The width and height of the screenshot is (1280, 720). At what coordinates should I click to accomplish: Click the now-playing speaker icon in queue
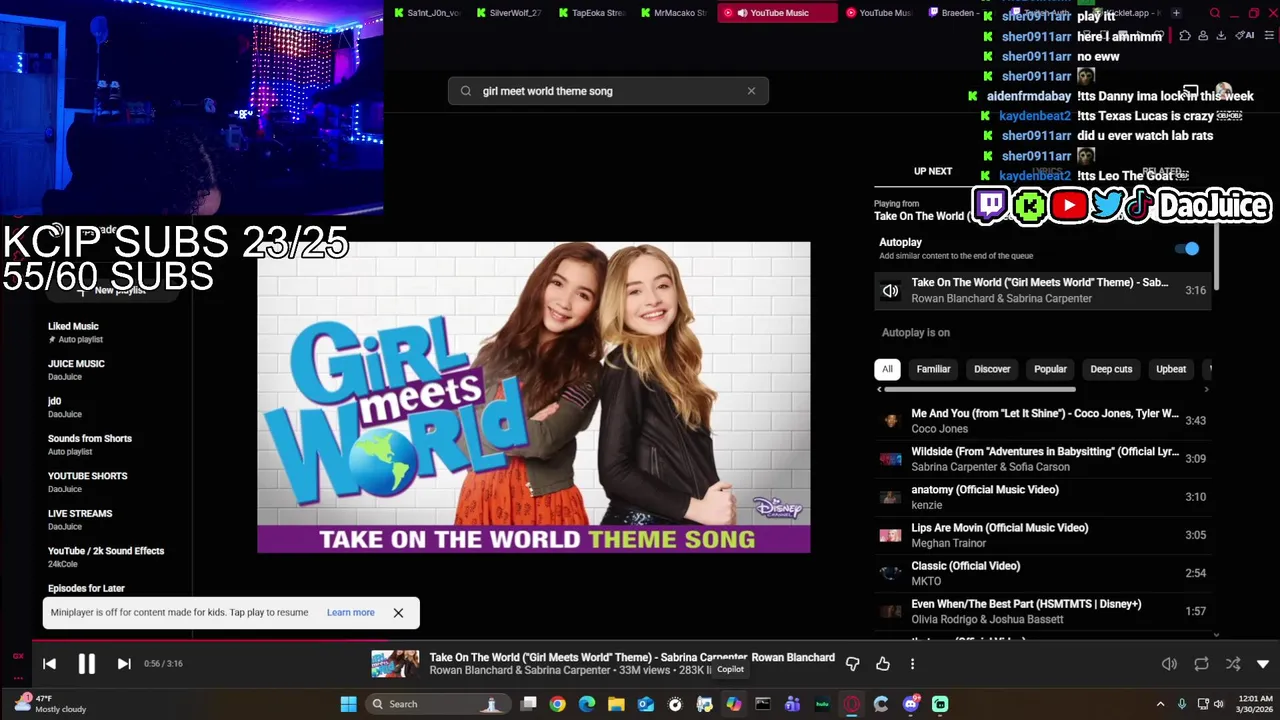click(x=890, y=291)
